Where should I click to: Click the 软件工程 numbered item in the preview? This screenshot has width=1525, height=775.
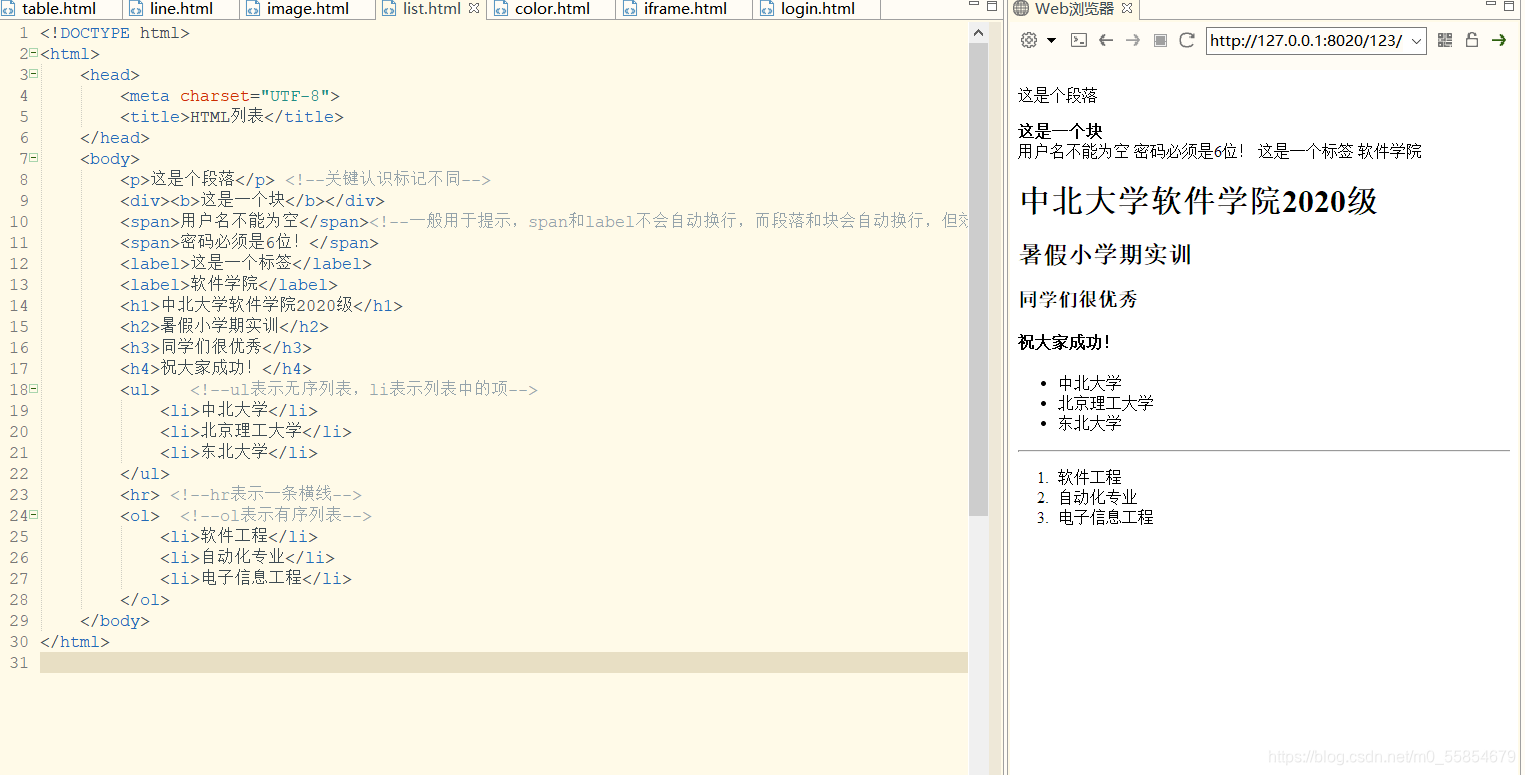pyautogui.click(x=1090, y=477)
